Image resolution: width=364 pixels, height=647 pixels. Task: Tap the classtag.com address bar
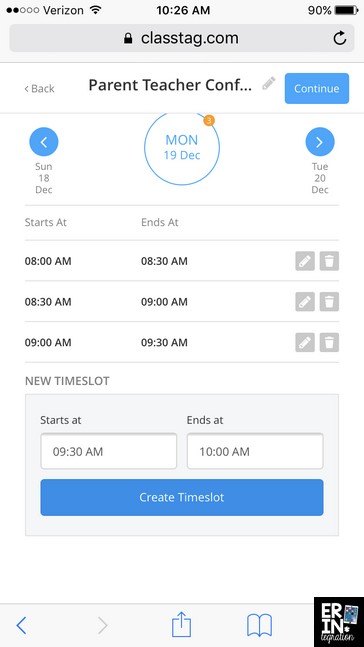coord(182,38)
